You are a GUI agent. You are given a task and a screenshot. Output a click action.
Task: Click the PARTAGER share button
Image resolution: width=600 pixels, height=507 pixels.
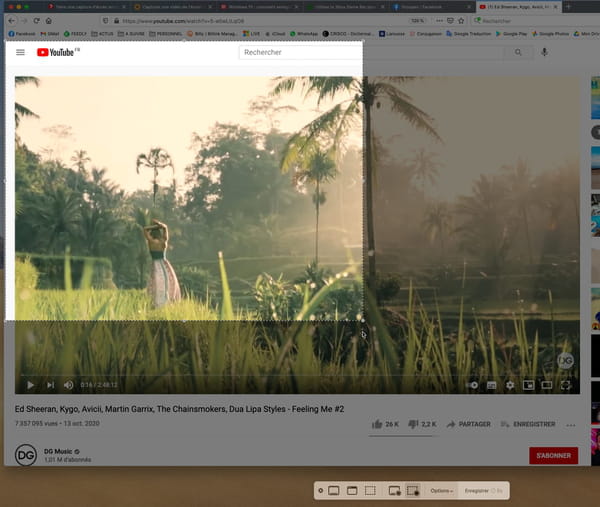469,424
